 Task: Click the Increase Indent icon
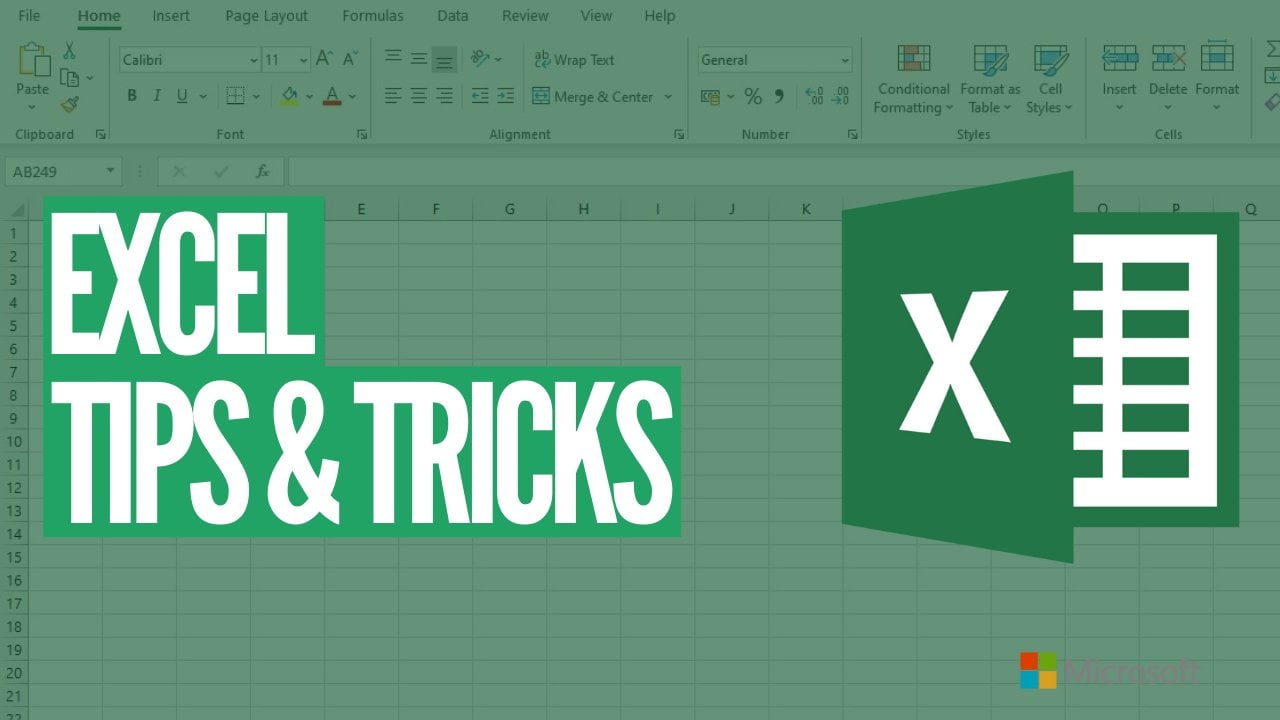[505, 96]
